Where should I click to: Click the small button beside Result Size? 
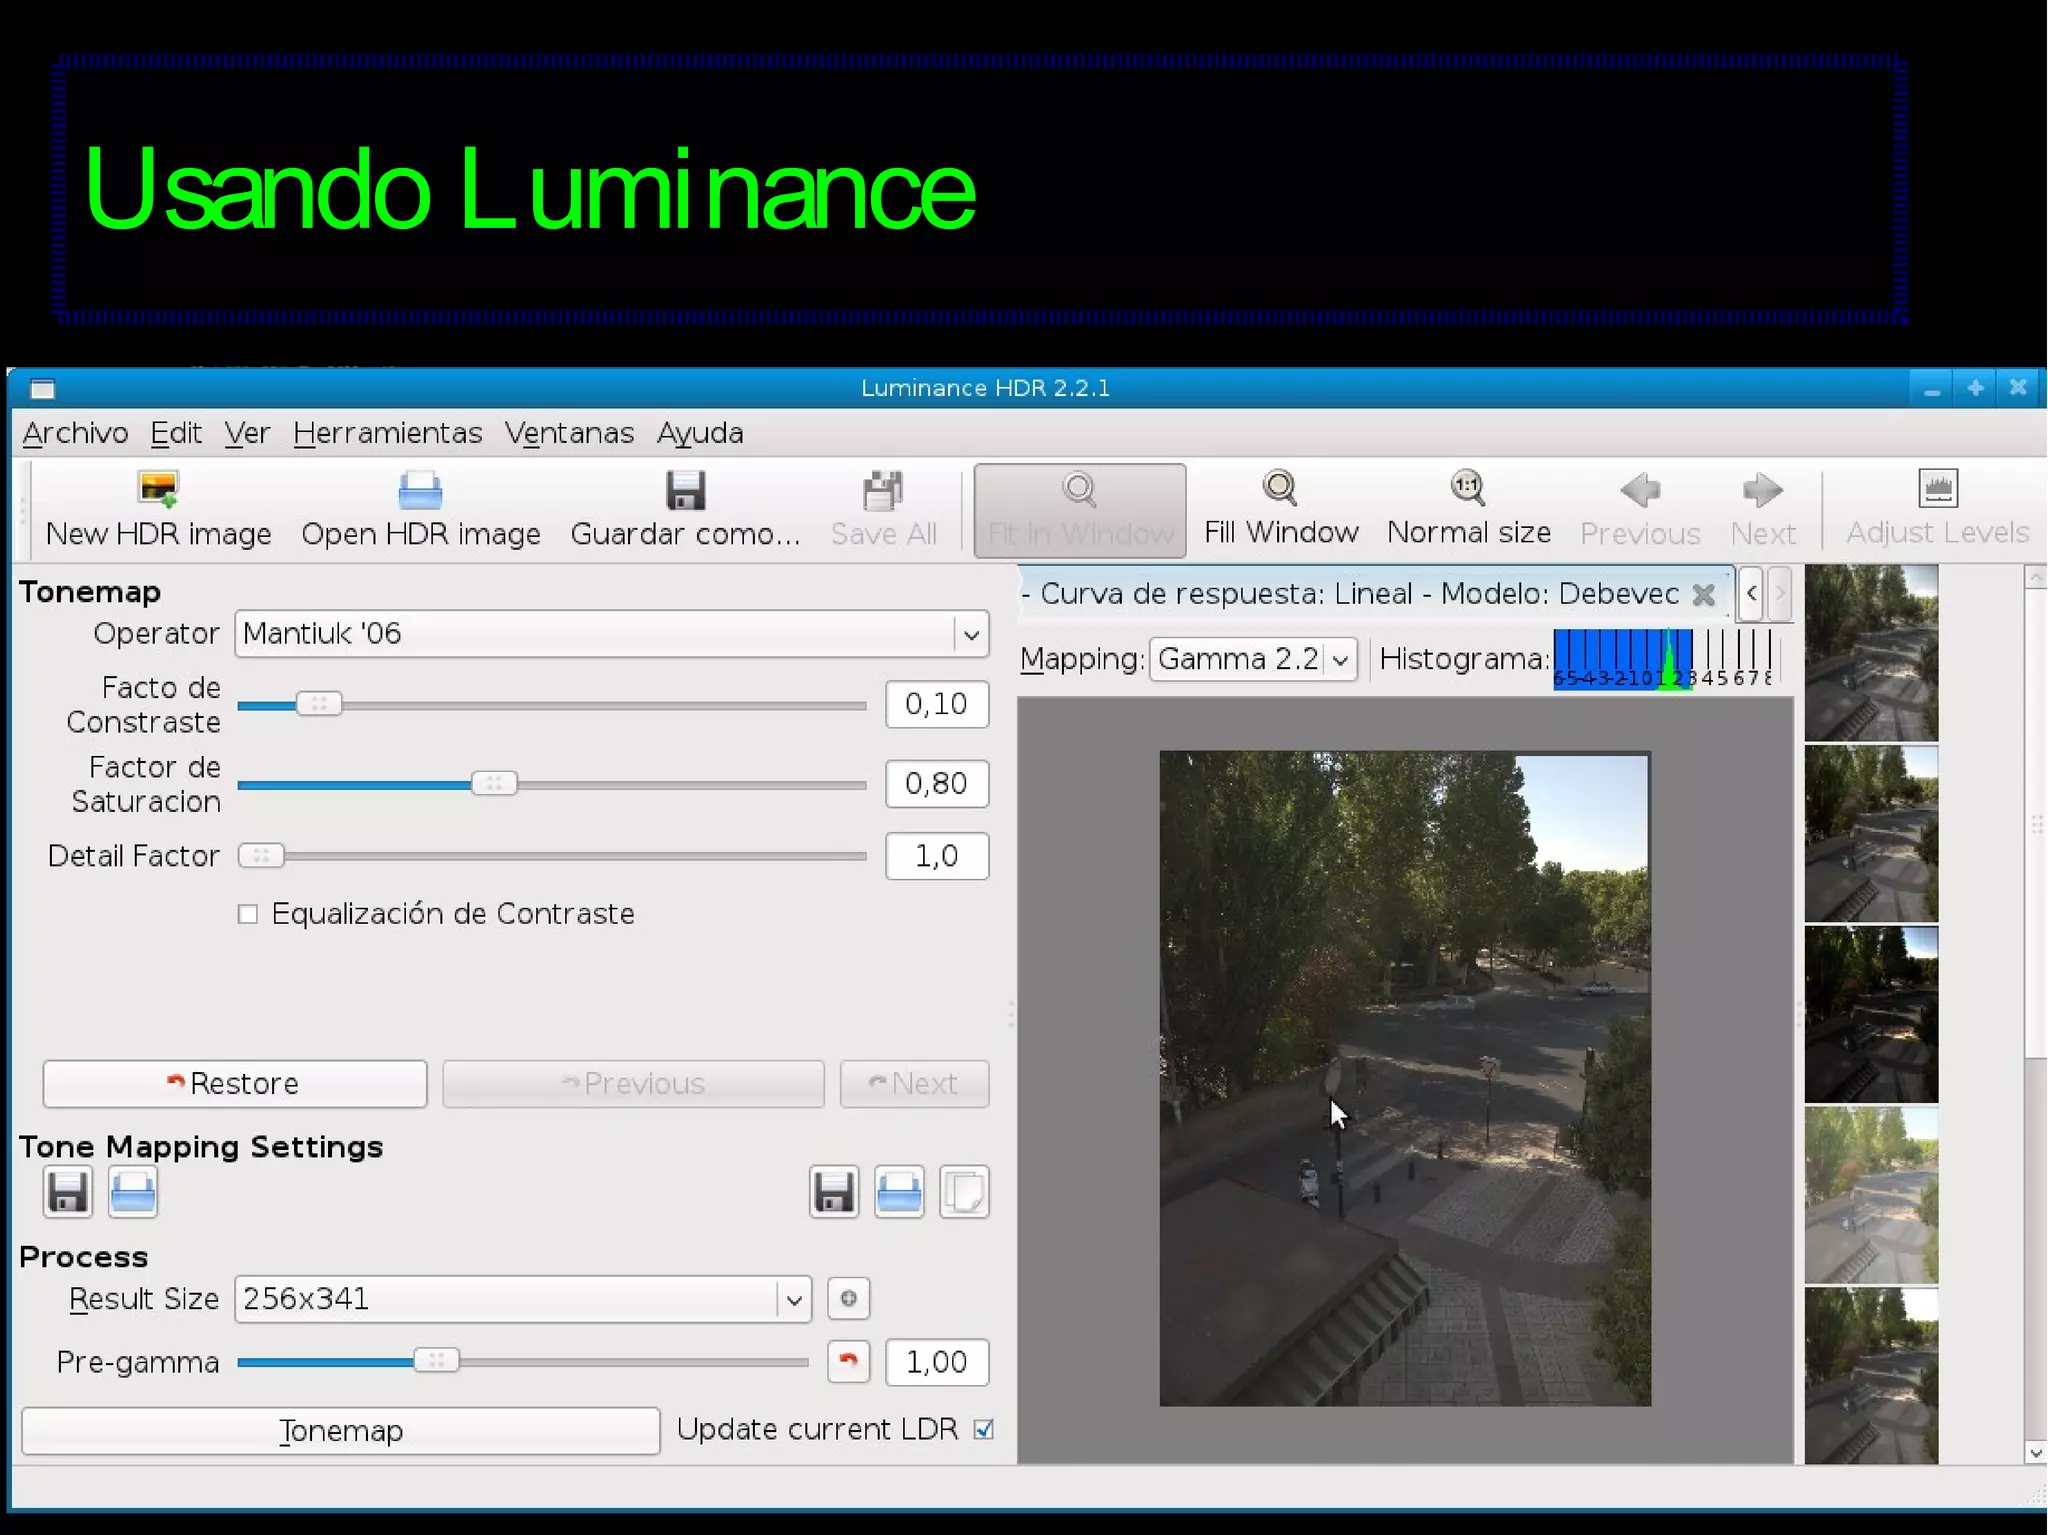848,1298
